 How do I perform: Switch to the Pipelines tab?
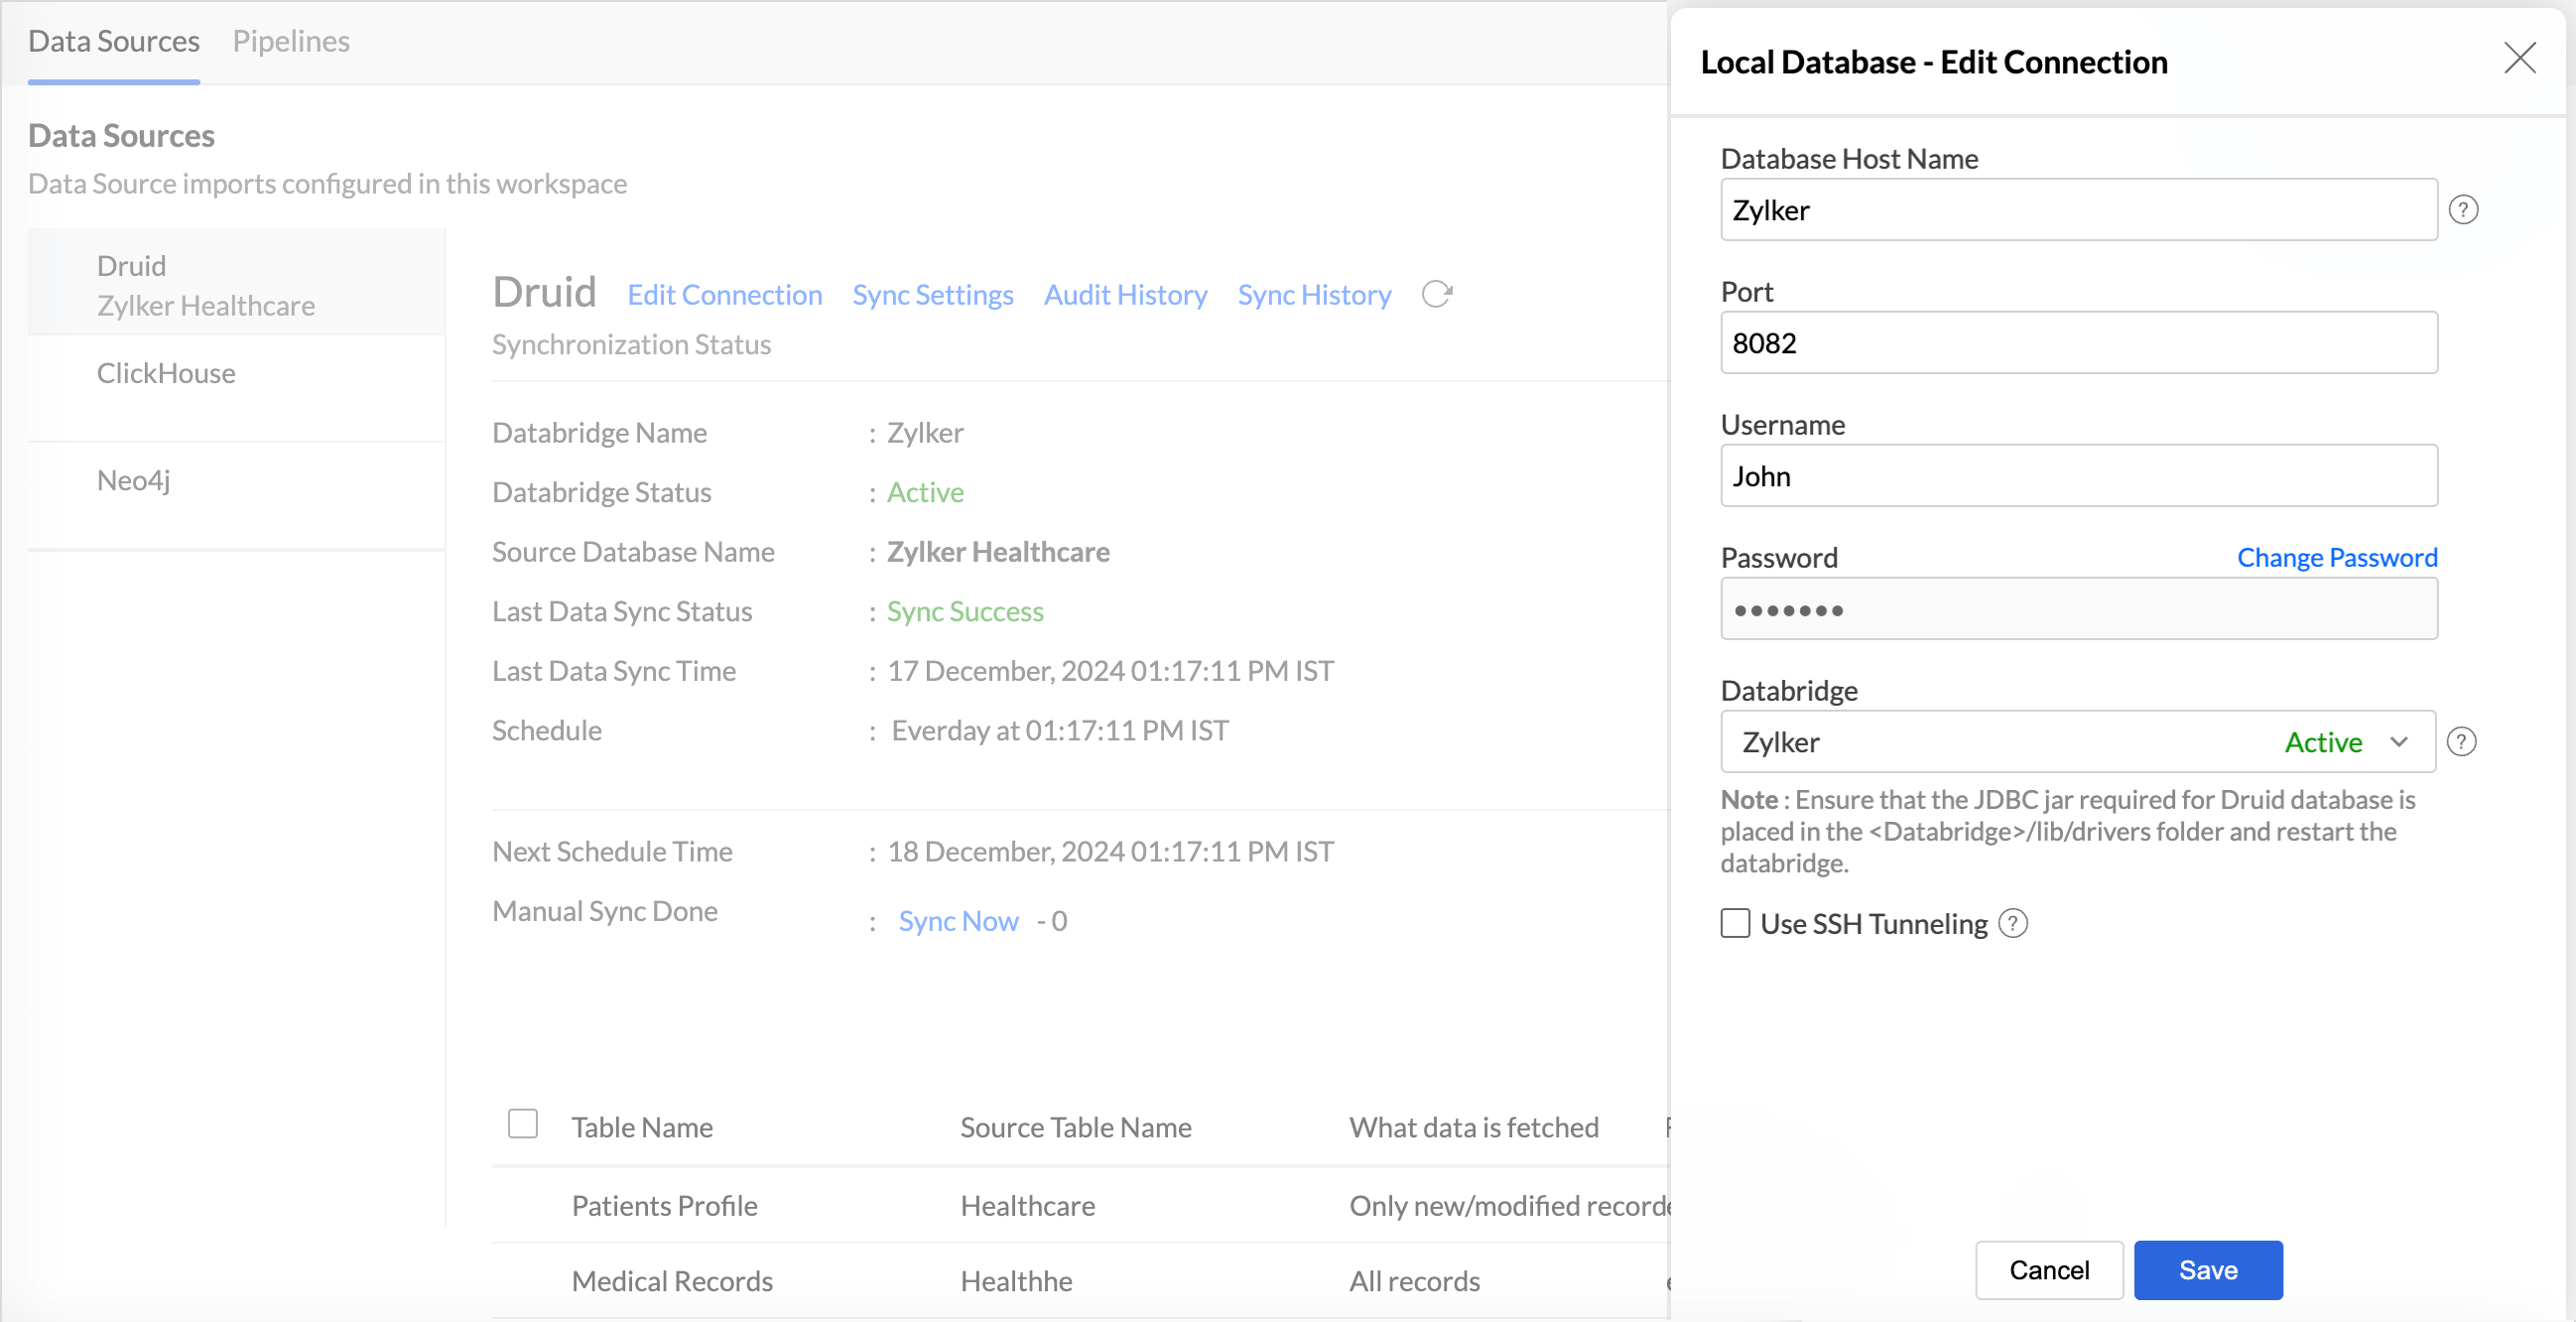[291, 41]
